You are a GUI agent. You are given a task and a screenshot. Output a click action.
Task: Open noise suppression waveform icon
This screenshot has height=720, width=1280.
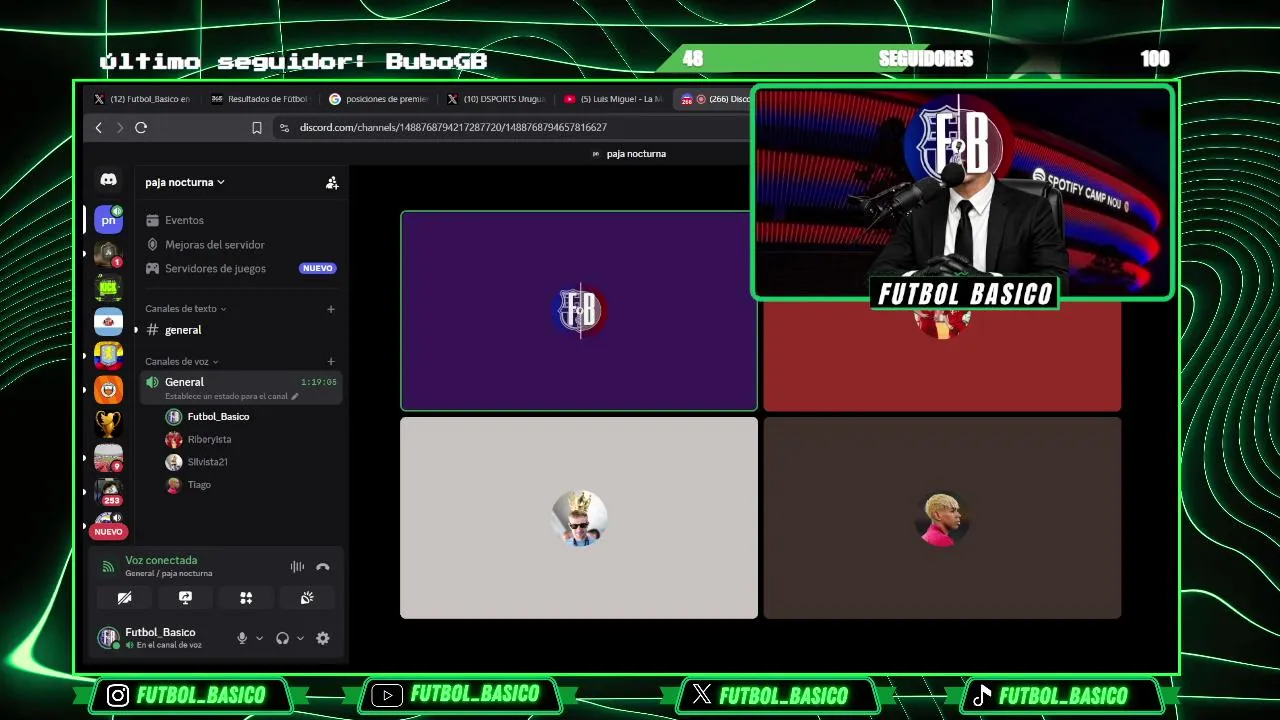(x=297, y=567)
